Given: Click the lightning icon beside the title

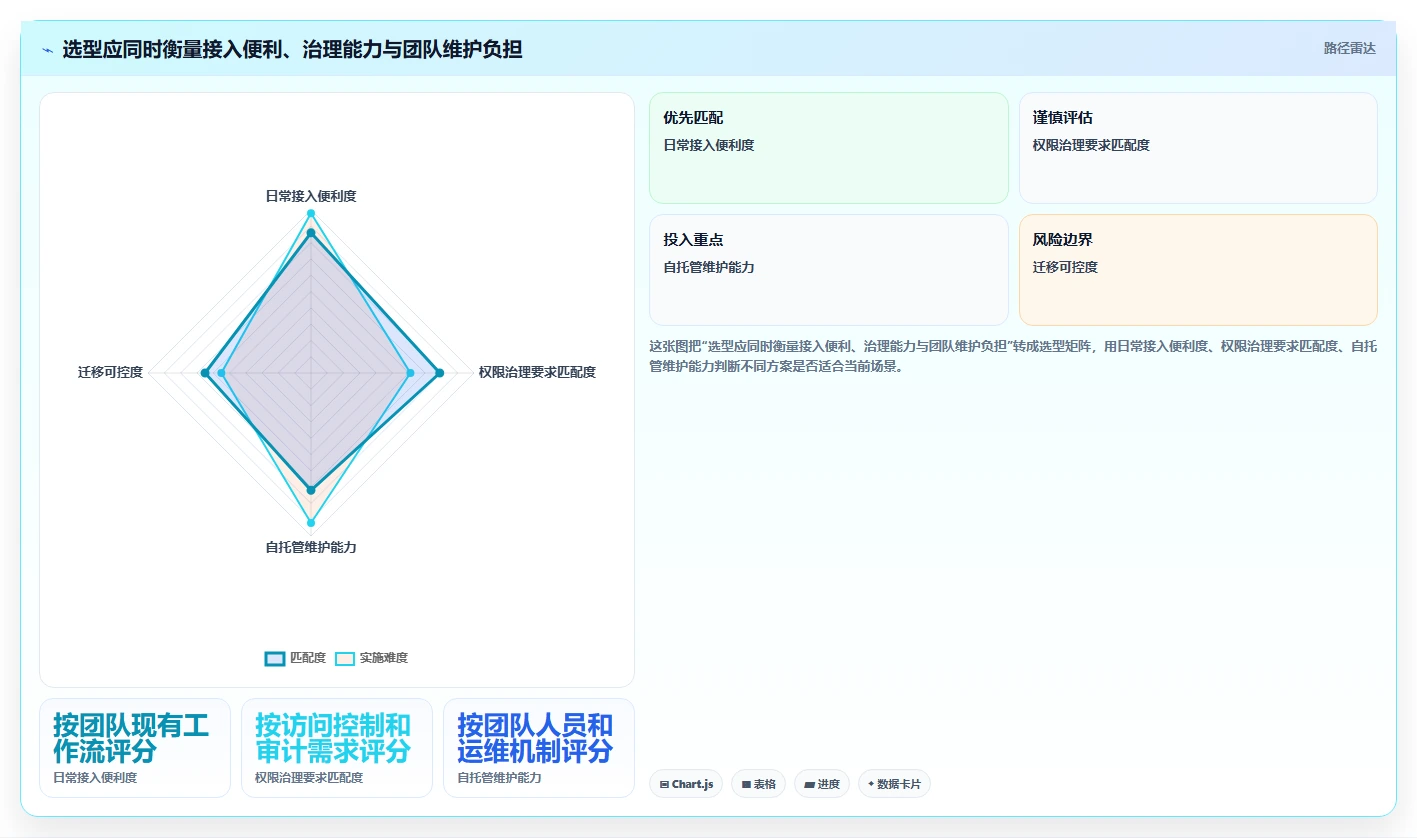Looking at the screenshot, I should pyautogui.click(x=48, y=50).
